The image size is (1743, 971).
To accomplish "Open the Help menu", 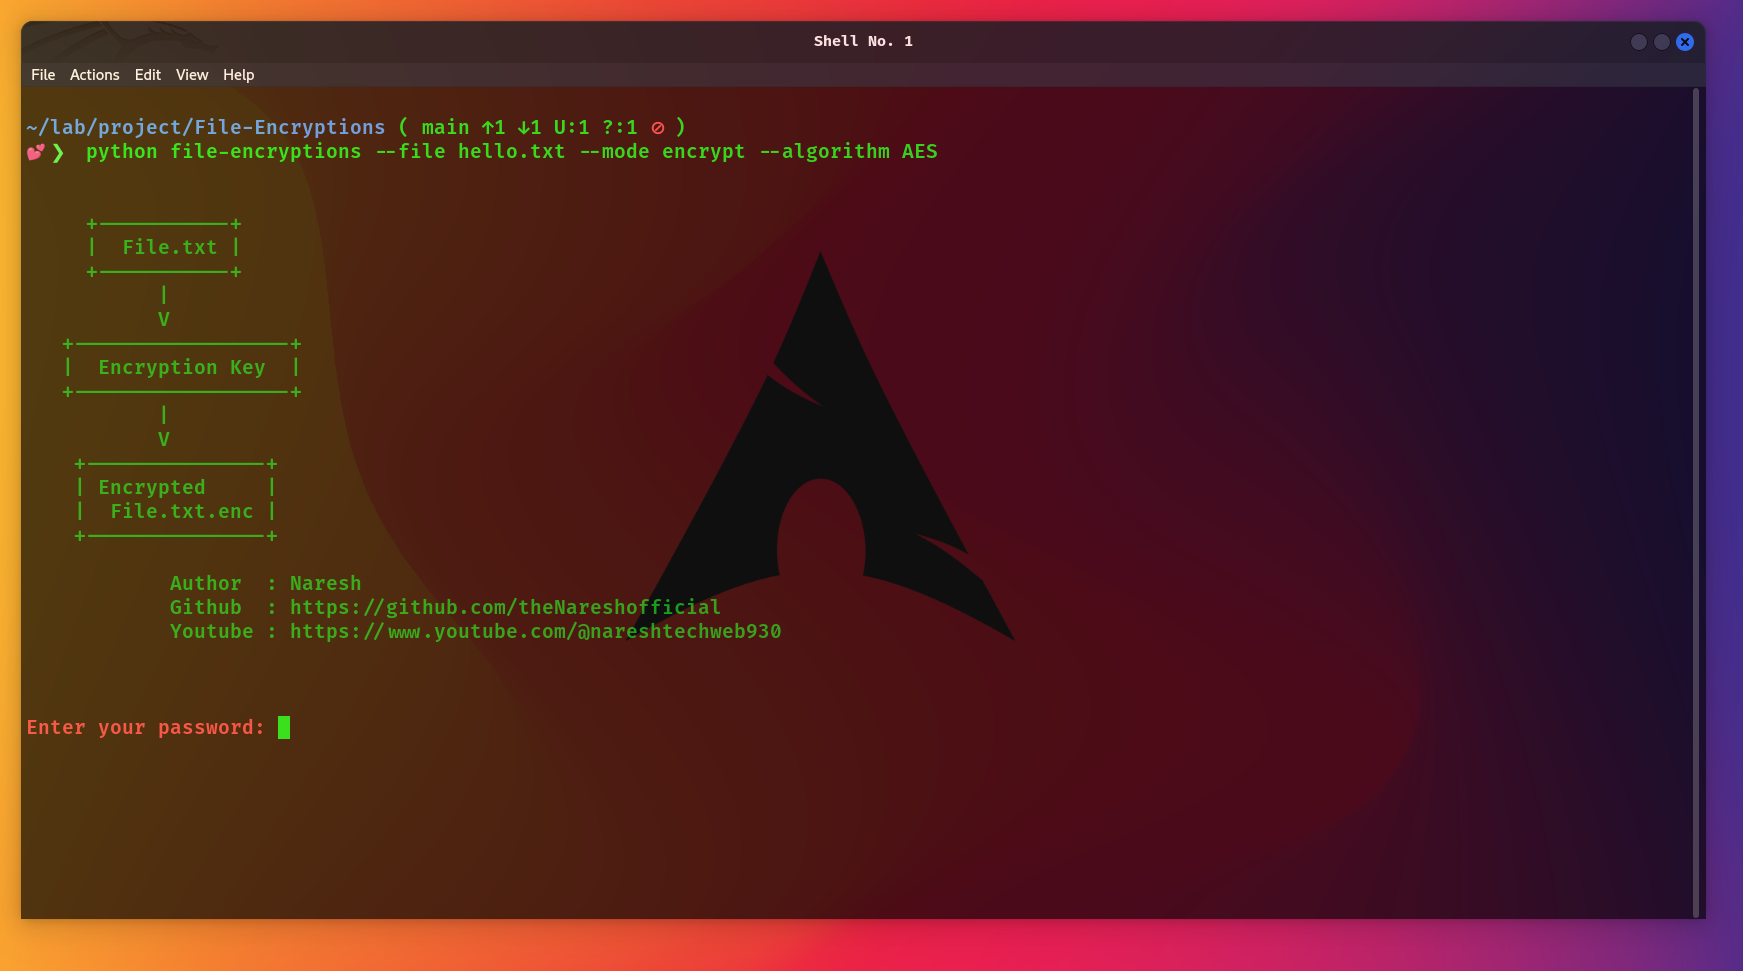I will coord(239,75).
